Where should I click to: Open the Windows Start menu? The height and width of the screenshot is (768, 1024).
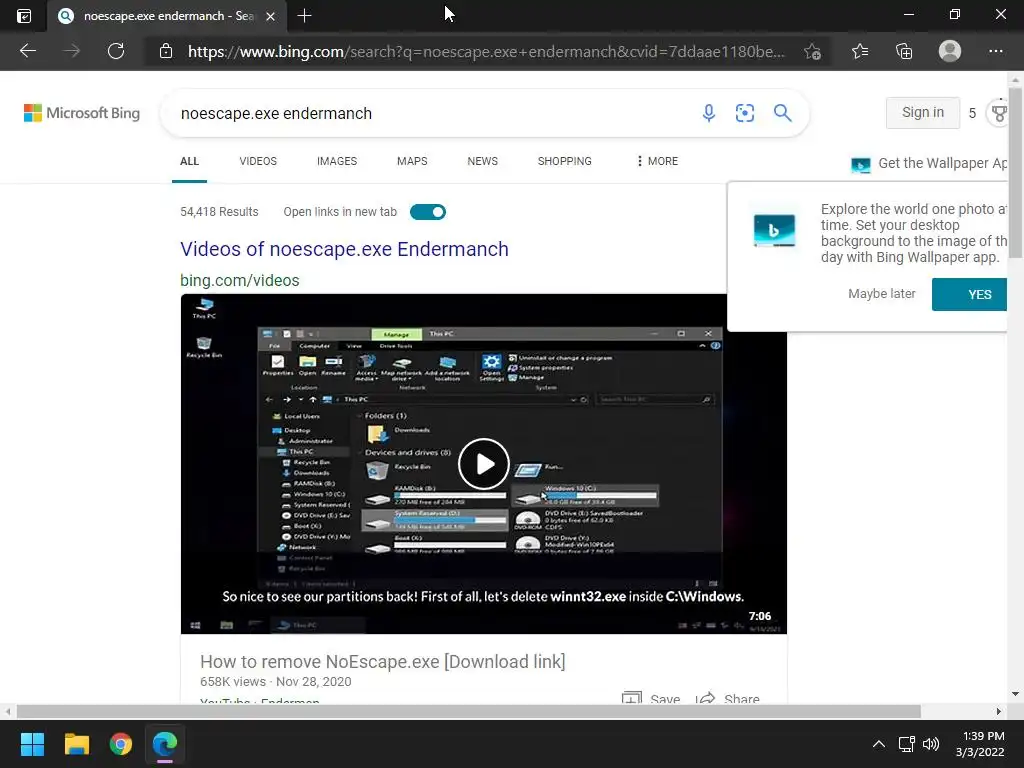[32, 744]
